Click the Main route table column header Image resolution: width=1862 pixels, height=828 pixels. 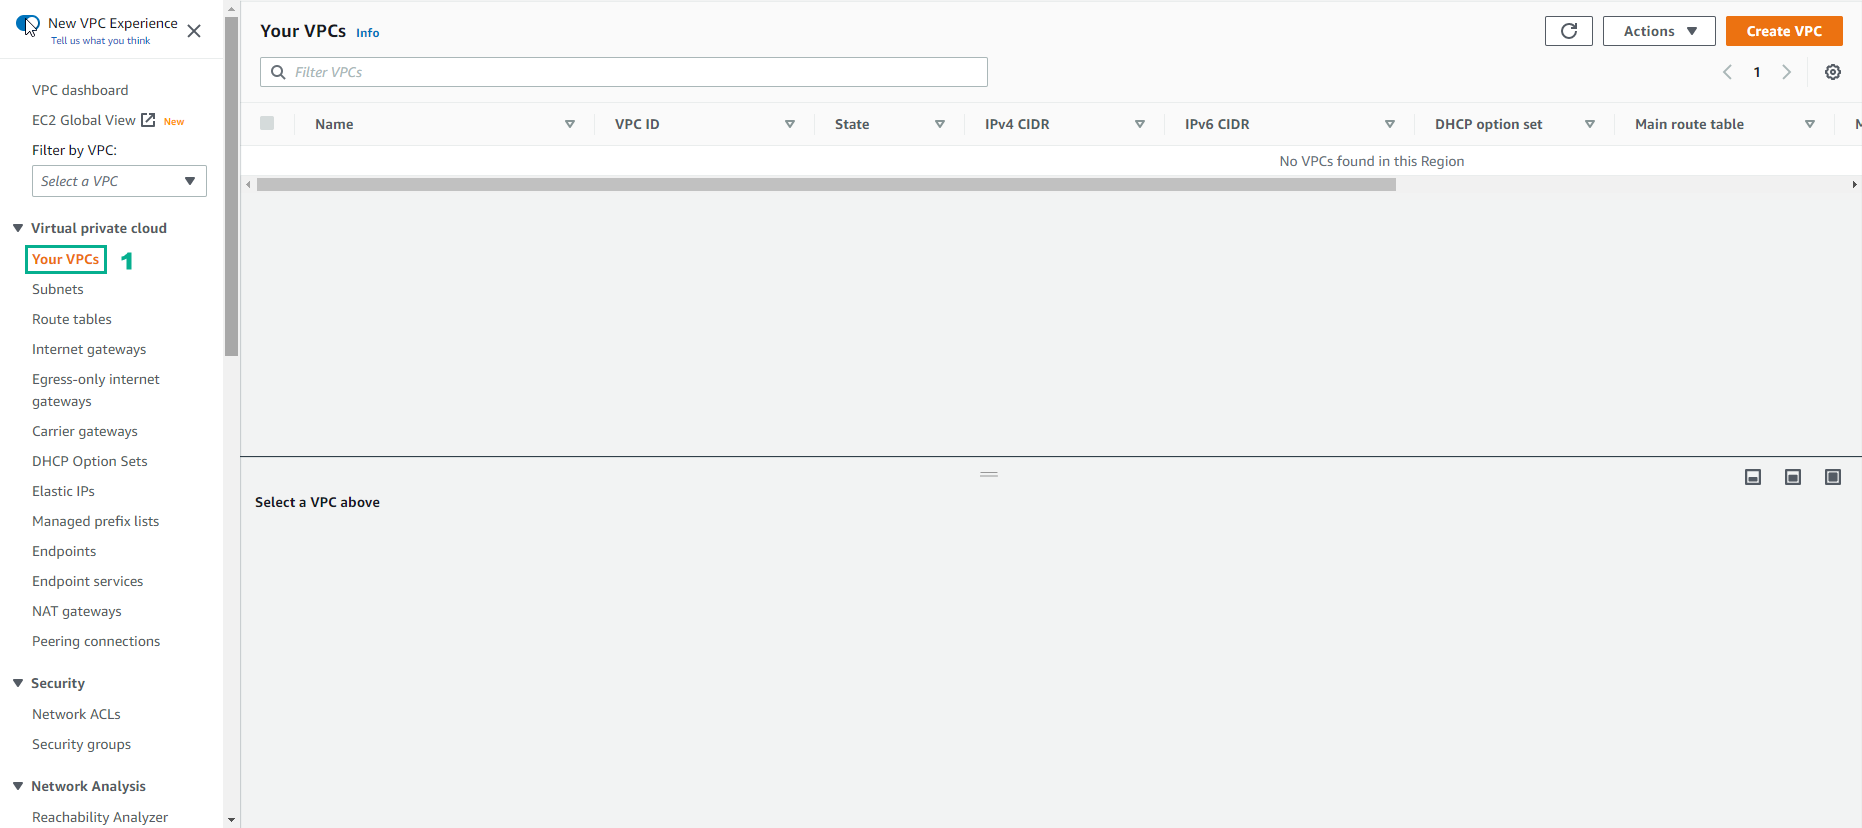coord(1689,124)
